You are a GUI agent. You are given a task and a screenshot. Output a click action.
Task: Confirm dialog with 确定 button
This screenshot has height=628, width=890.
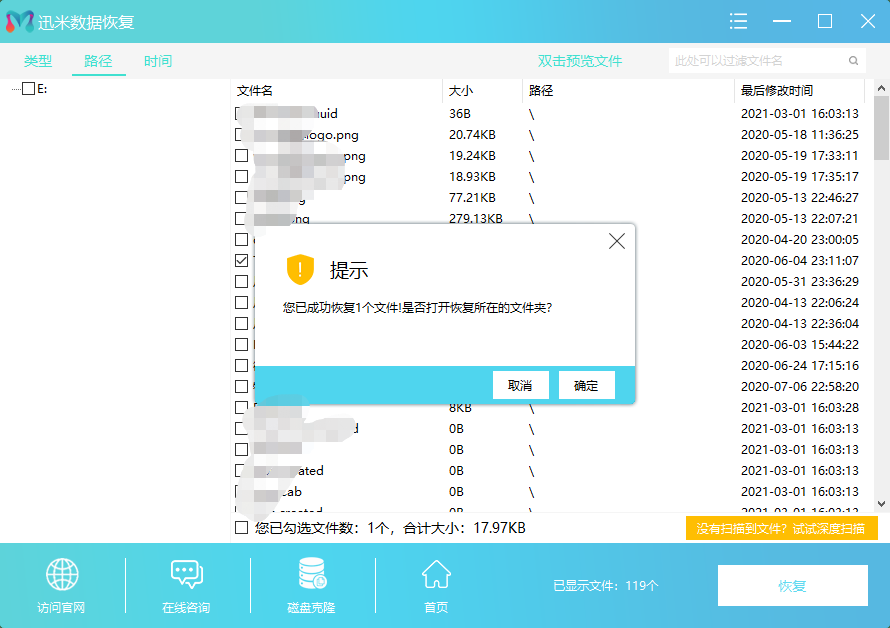[x=586, y=385]
